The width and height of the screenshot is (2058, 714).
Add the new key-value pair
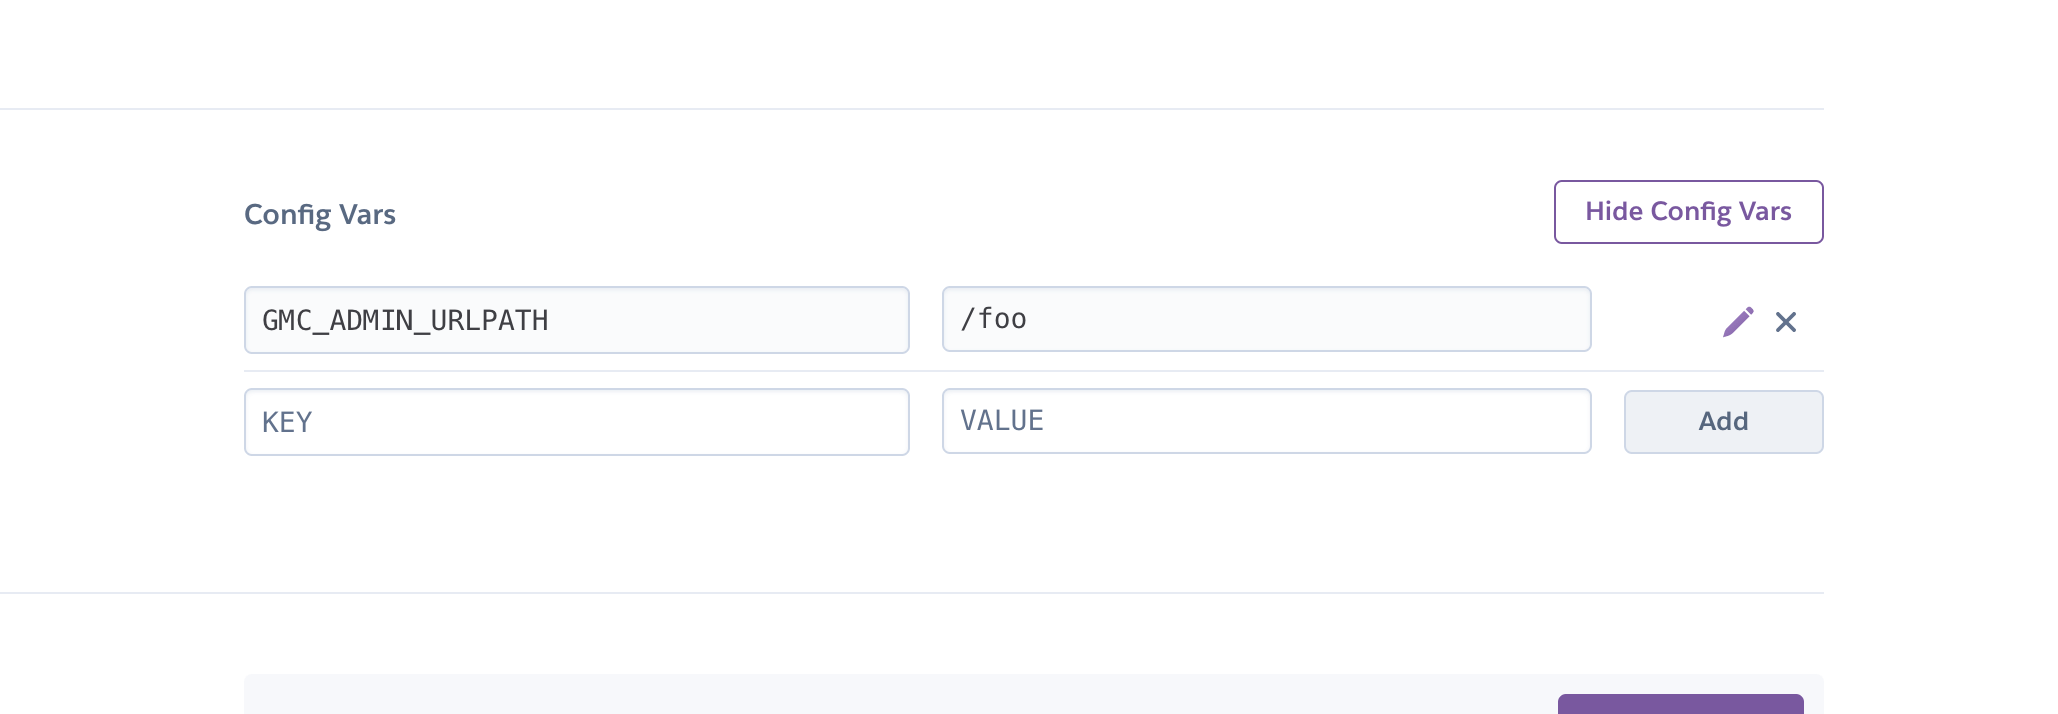pyautogui.click(x=1723, y=422)
